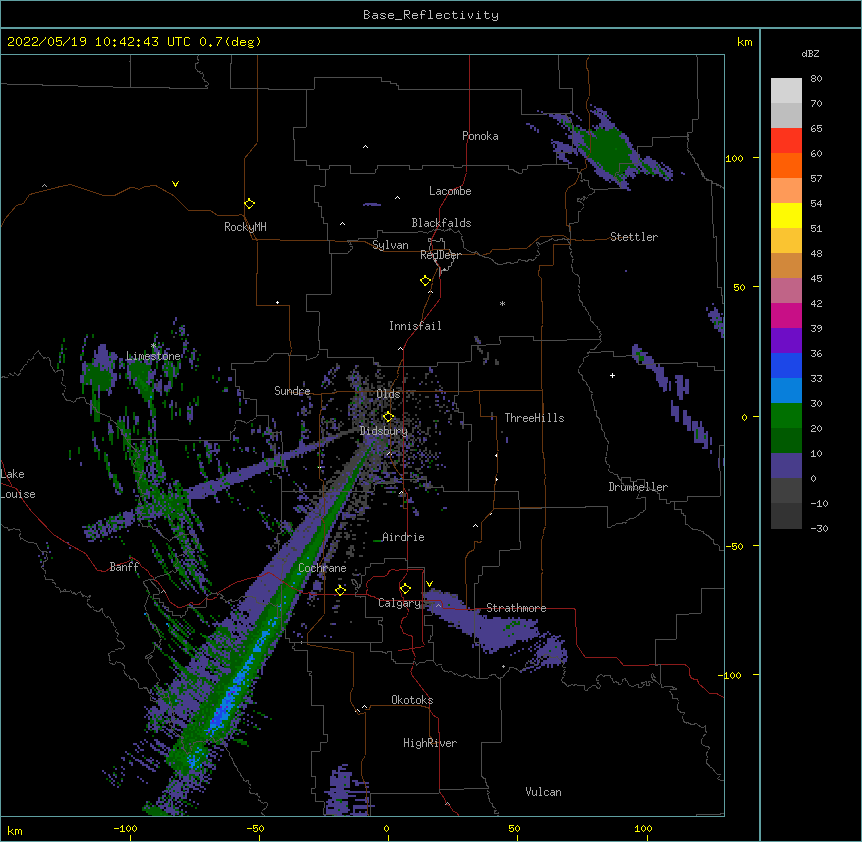Click the Ponoka town label
The image size is (862, 842).
pos(480,136)
